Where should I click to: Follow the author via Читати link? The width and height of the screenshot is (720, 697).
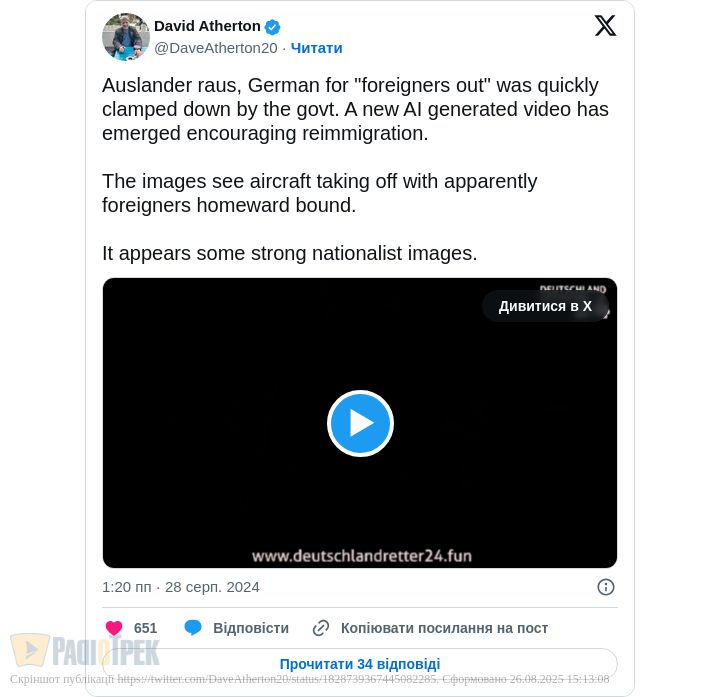316,48
